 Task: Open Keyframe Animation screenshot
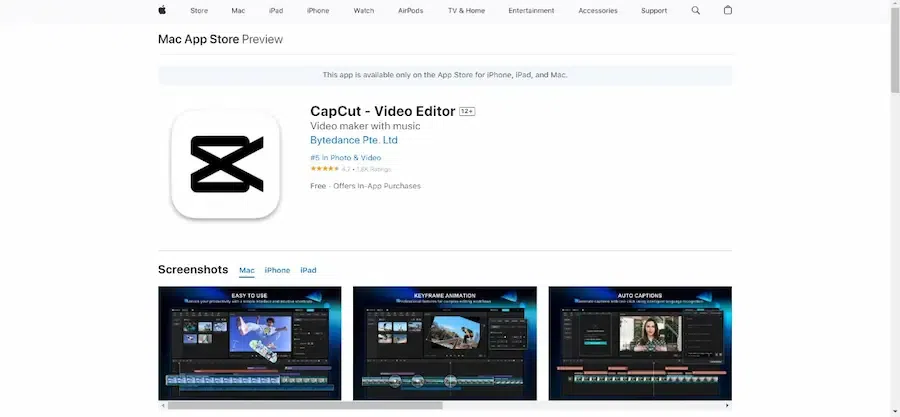click(445, 343)
